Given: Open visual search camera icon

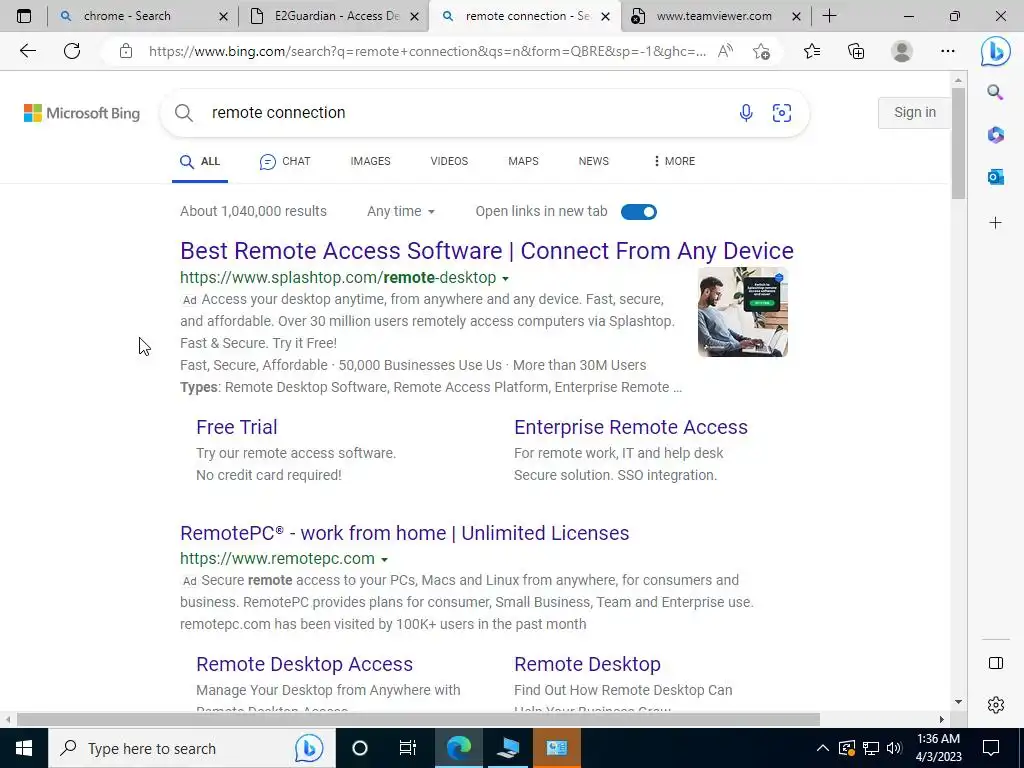Looking at the screenshot, I should (x=782, y=113).
